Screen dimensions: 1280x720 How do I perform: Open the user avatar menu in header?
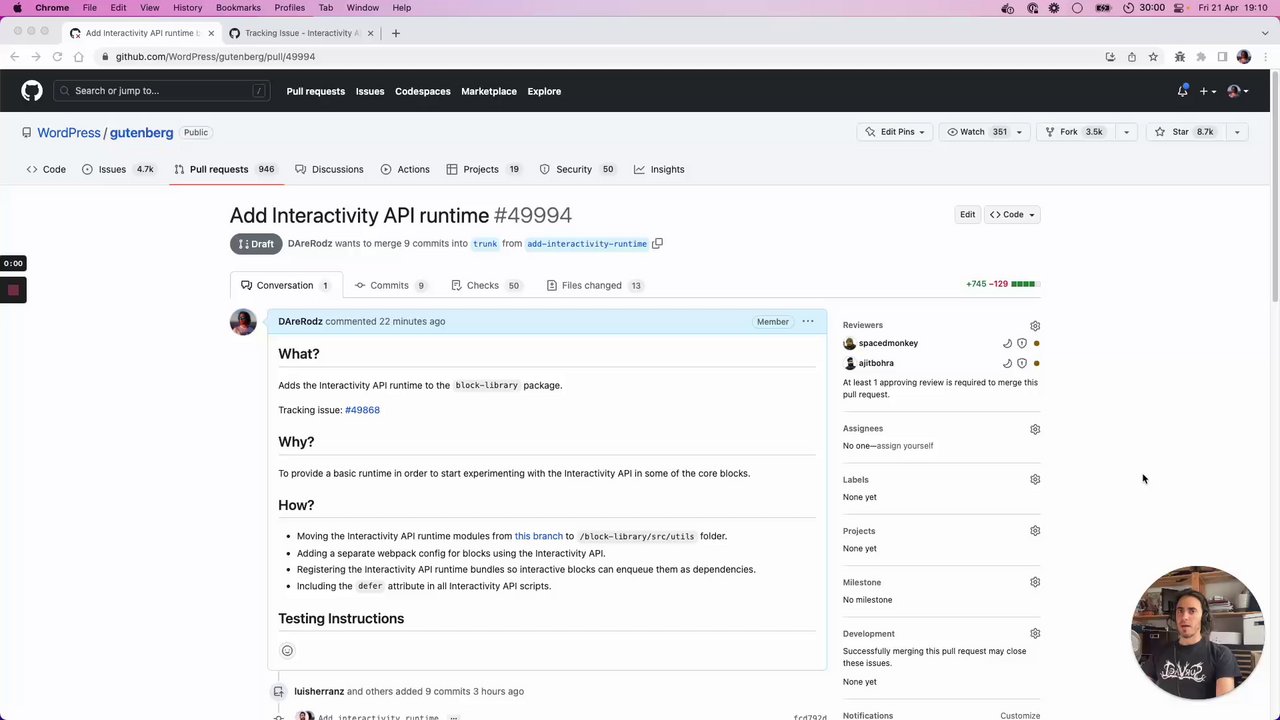pos(1237,91)
